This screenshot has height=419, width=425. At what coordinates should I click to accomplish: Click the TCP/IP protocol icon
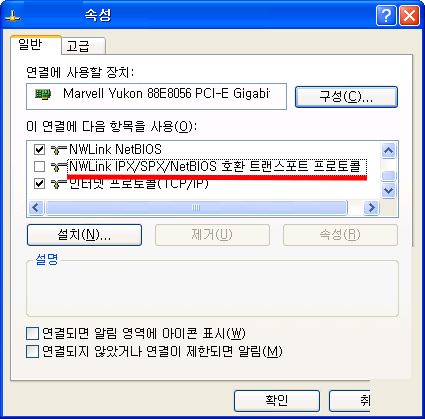coord(59,183)
